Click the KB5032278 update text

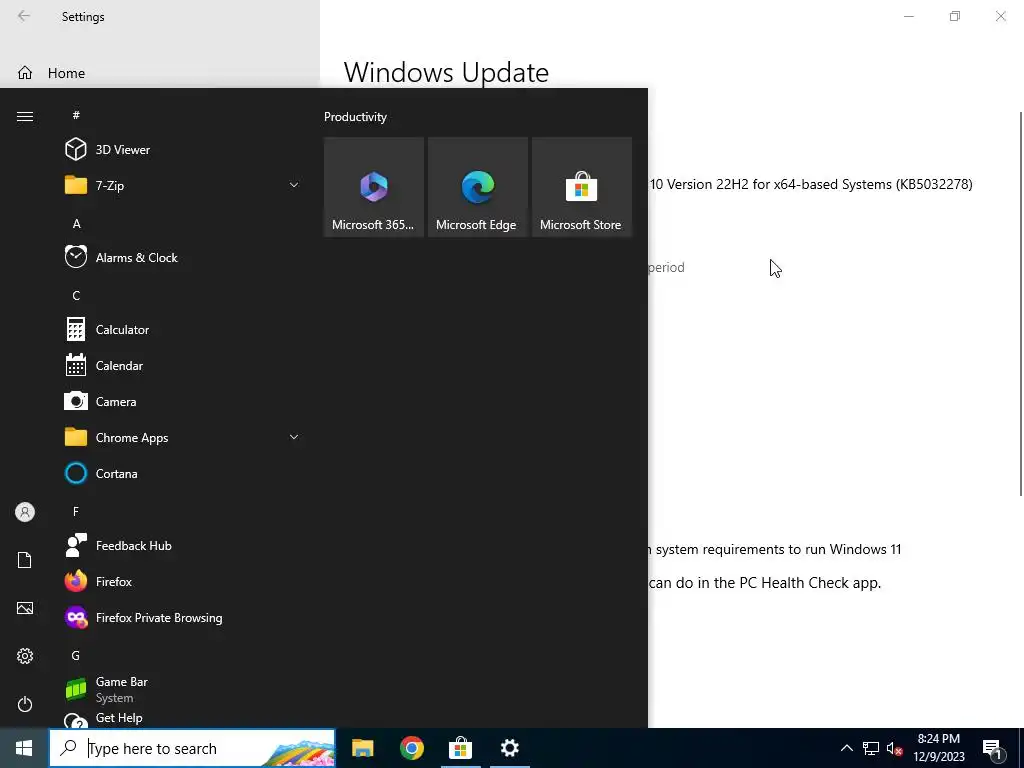click(x=810, y=184)
